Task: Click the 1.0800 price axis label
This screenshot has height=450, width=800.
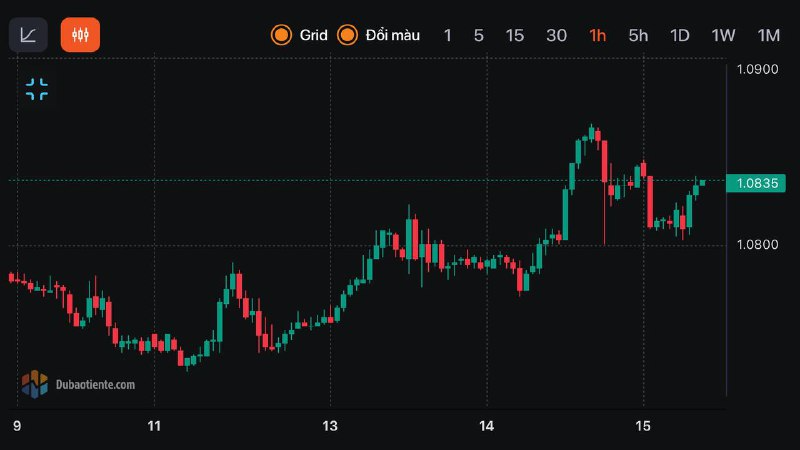Action: tap(756, 245)
